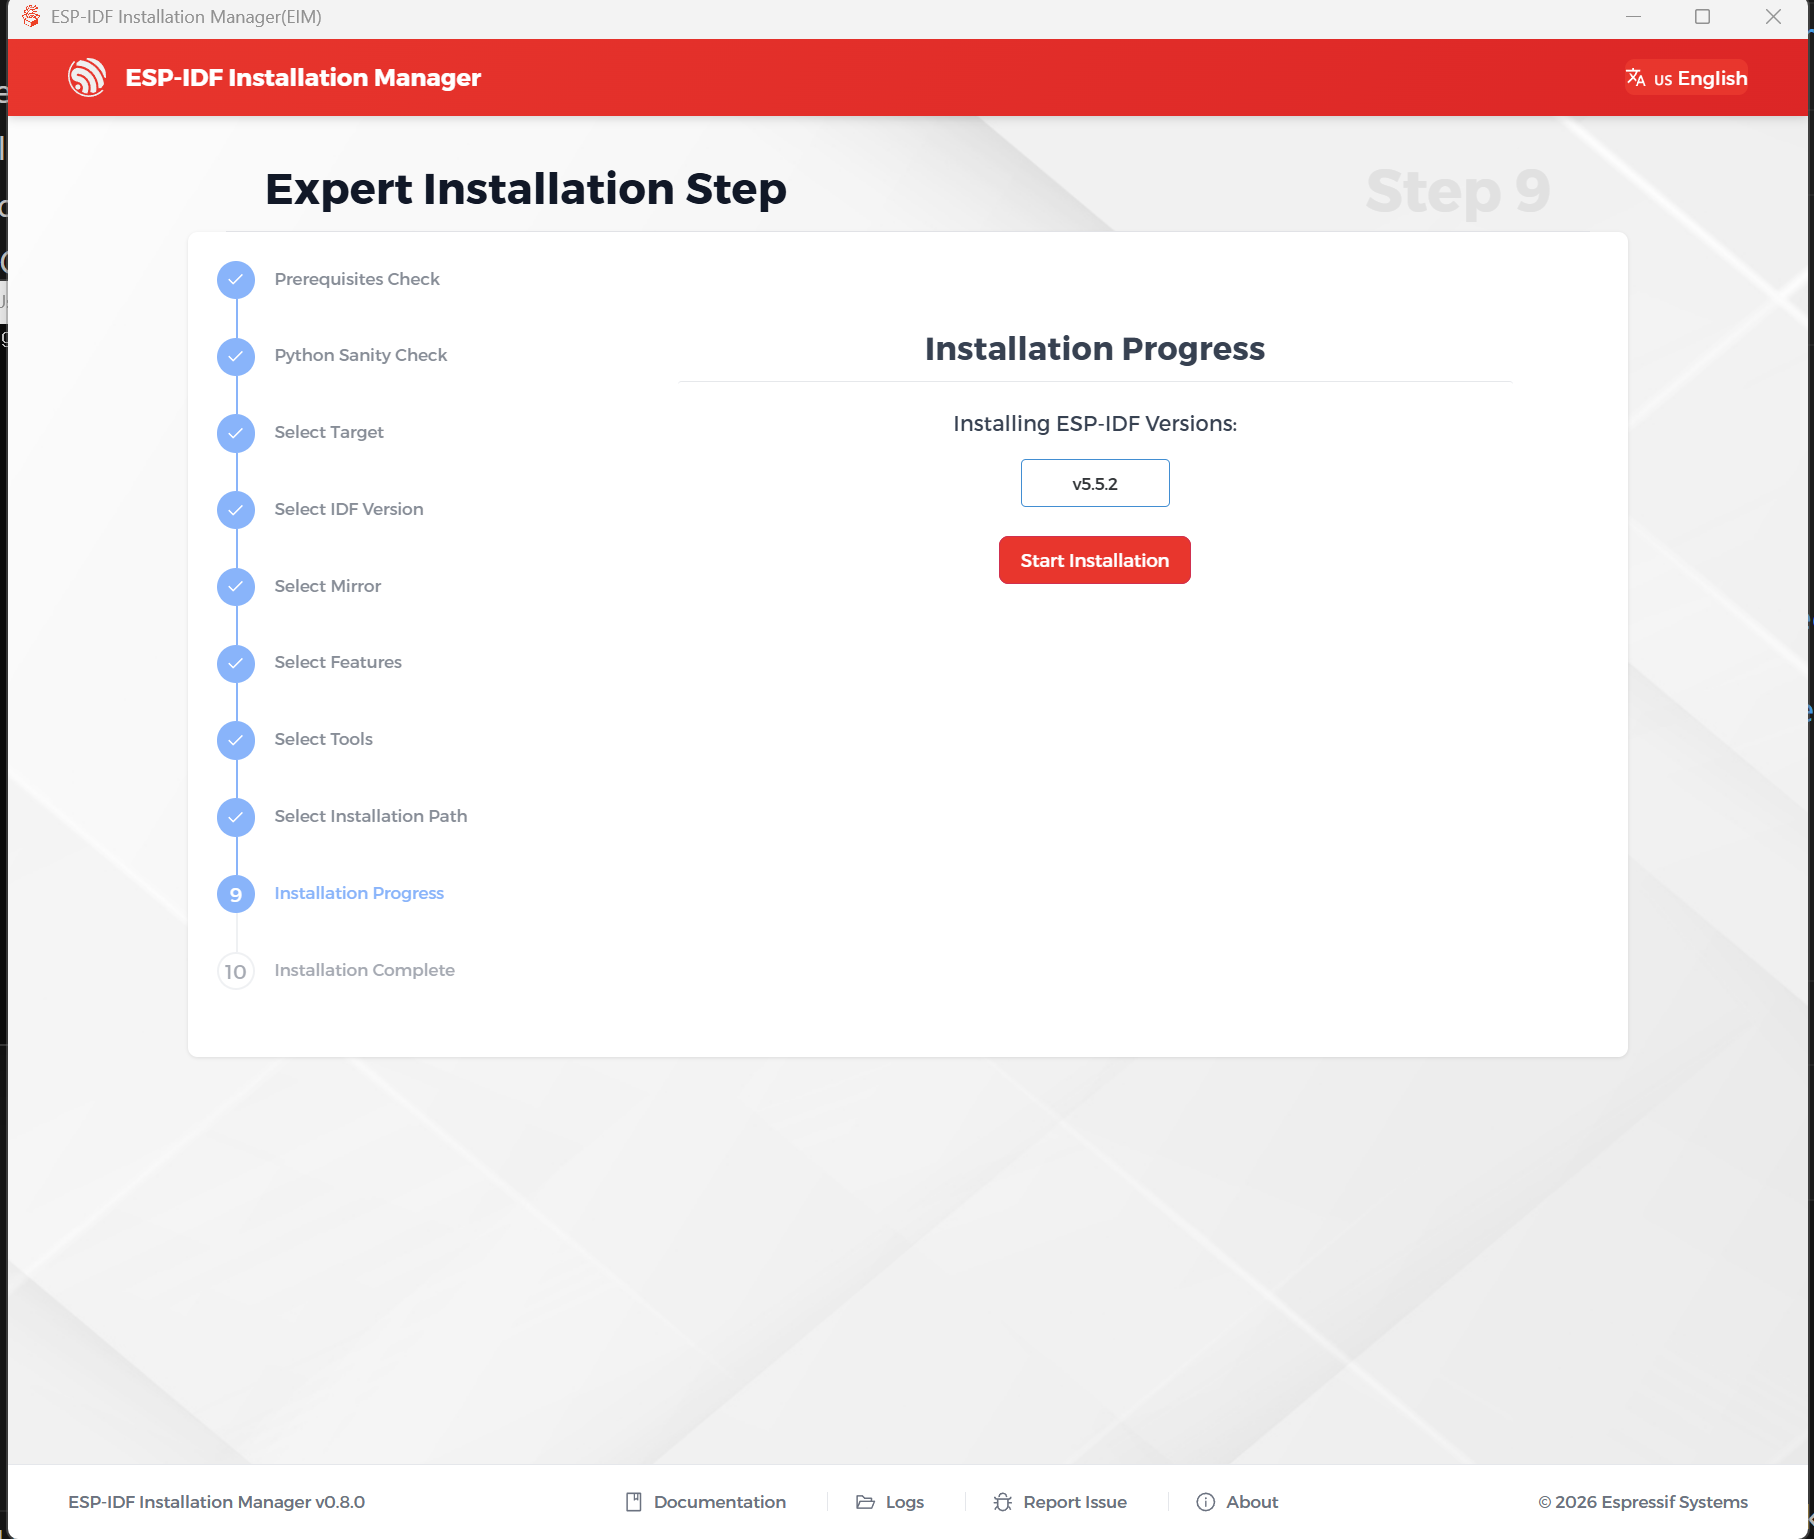The height and width of the screenshot is (1539, 1814).
Task: Click the v5.5.2 version tag
Action: point(1095,483)
